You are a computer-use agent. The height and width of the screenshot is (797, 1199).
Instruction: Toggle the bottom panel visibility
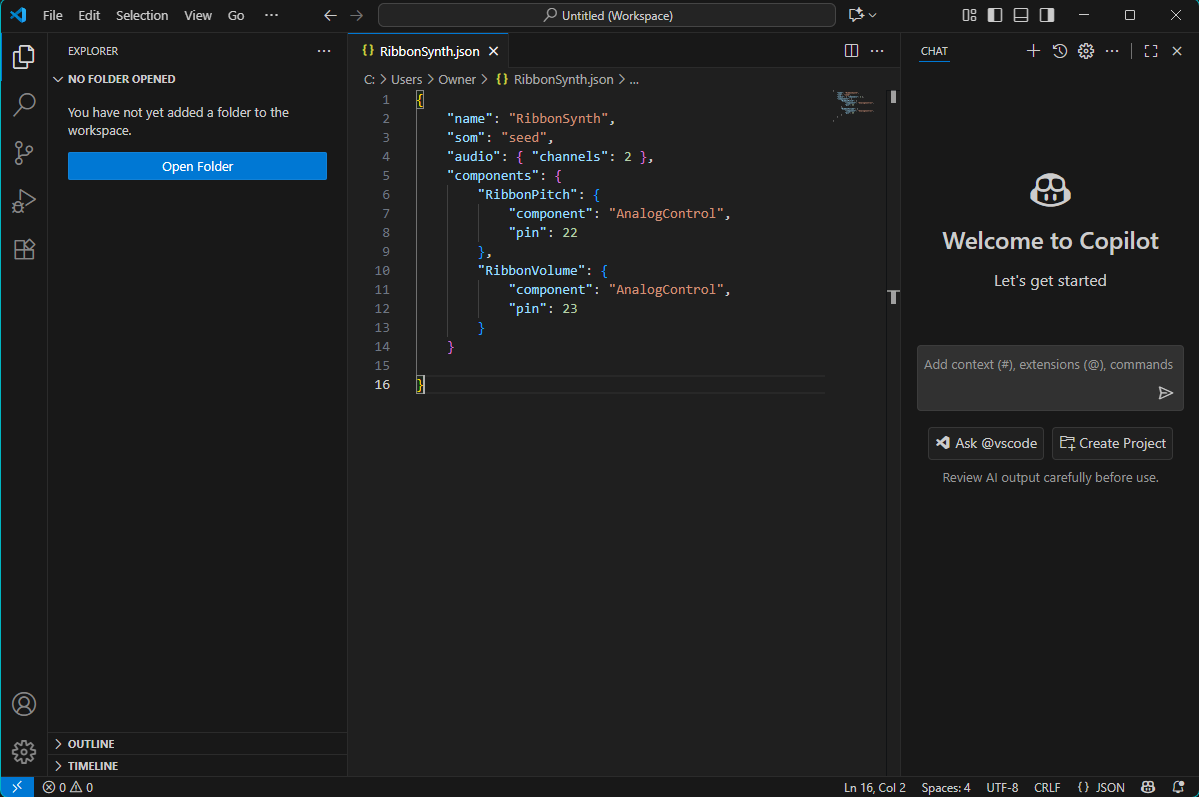click(1021, 15)
